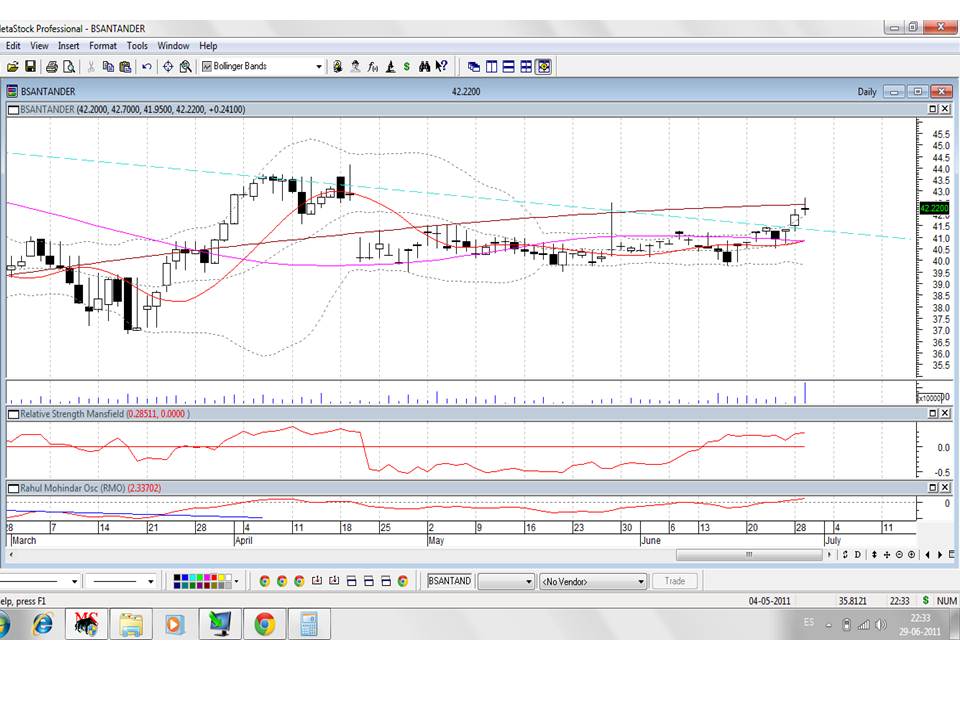Click the Trade button

[675, 581]
